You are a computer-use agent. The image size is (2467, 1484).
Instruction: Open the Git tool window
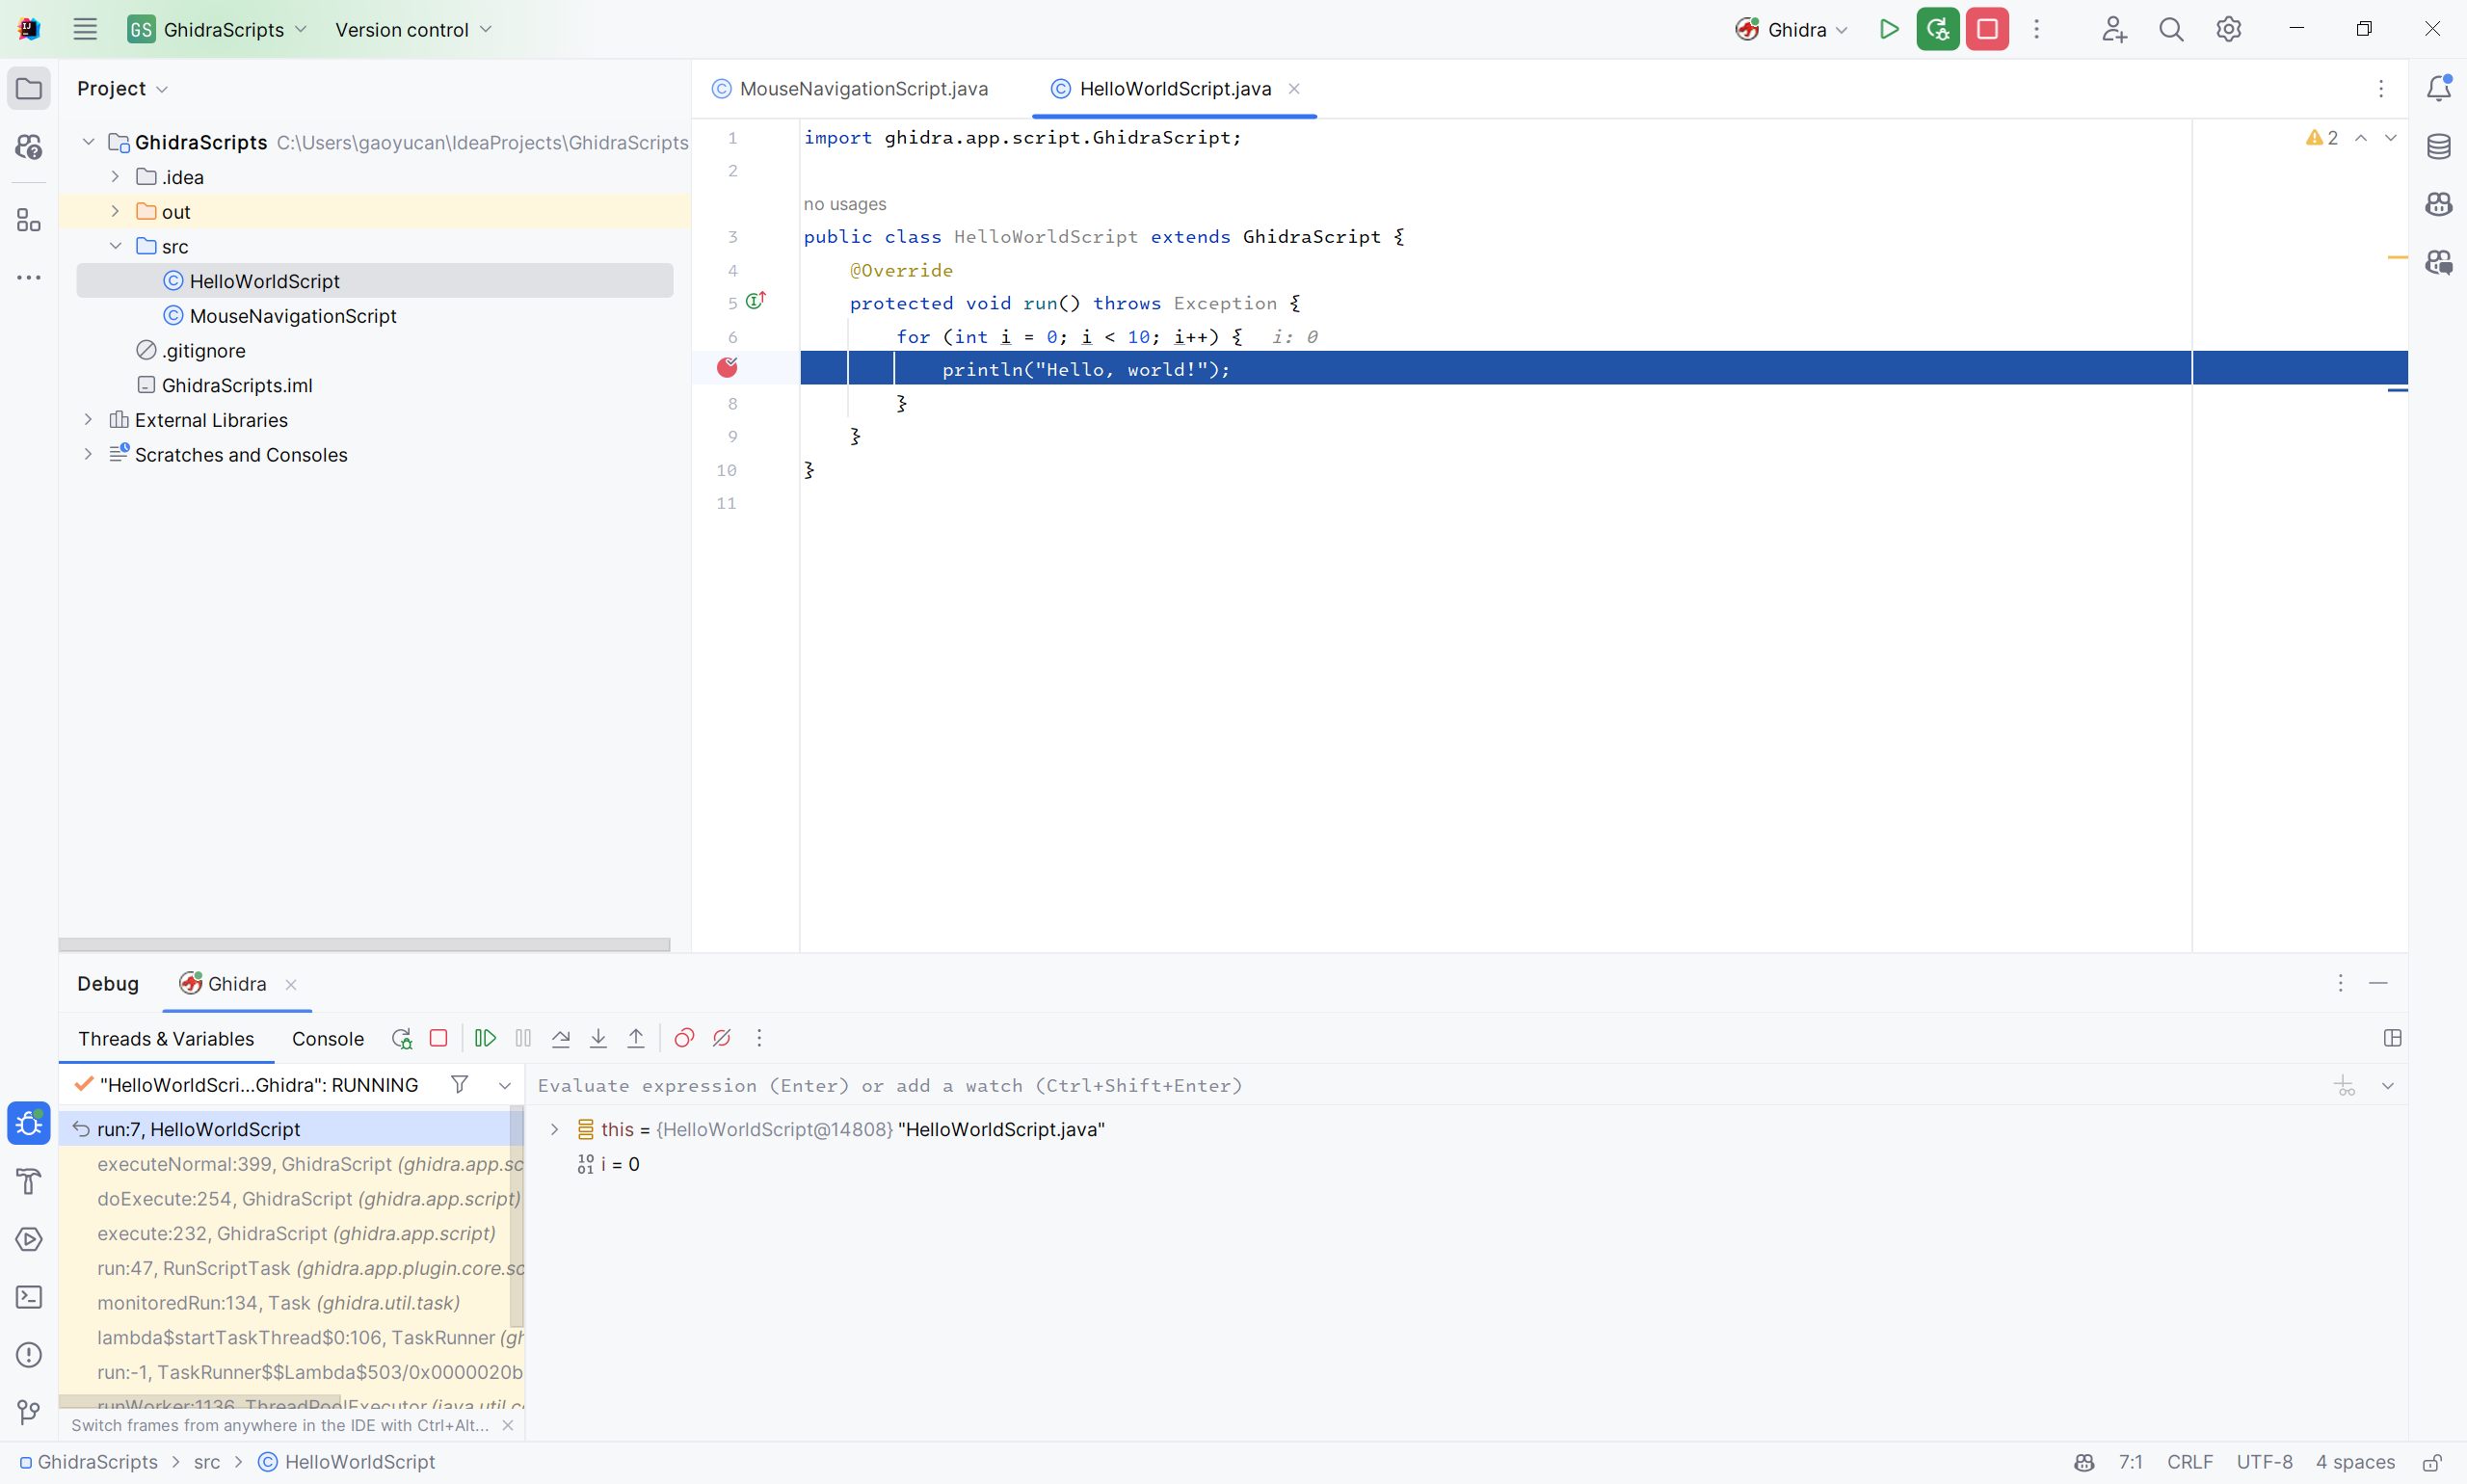(29, 1412)
